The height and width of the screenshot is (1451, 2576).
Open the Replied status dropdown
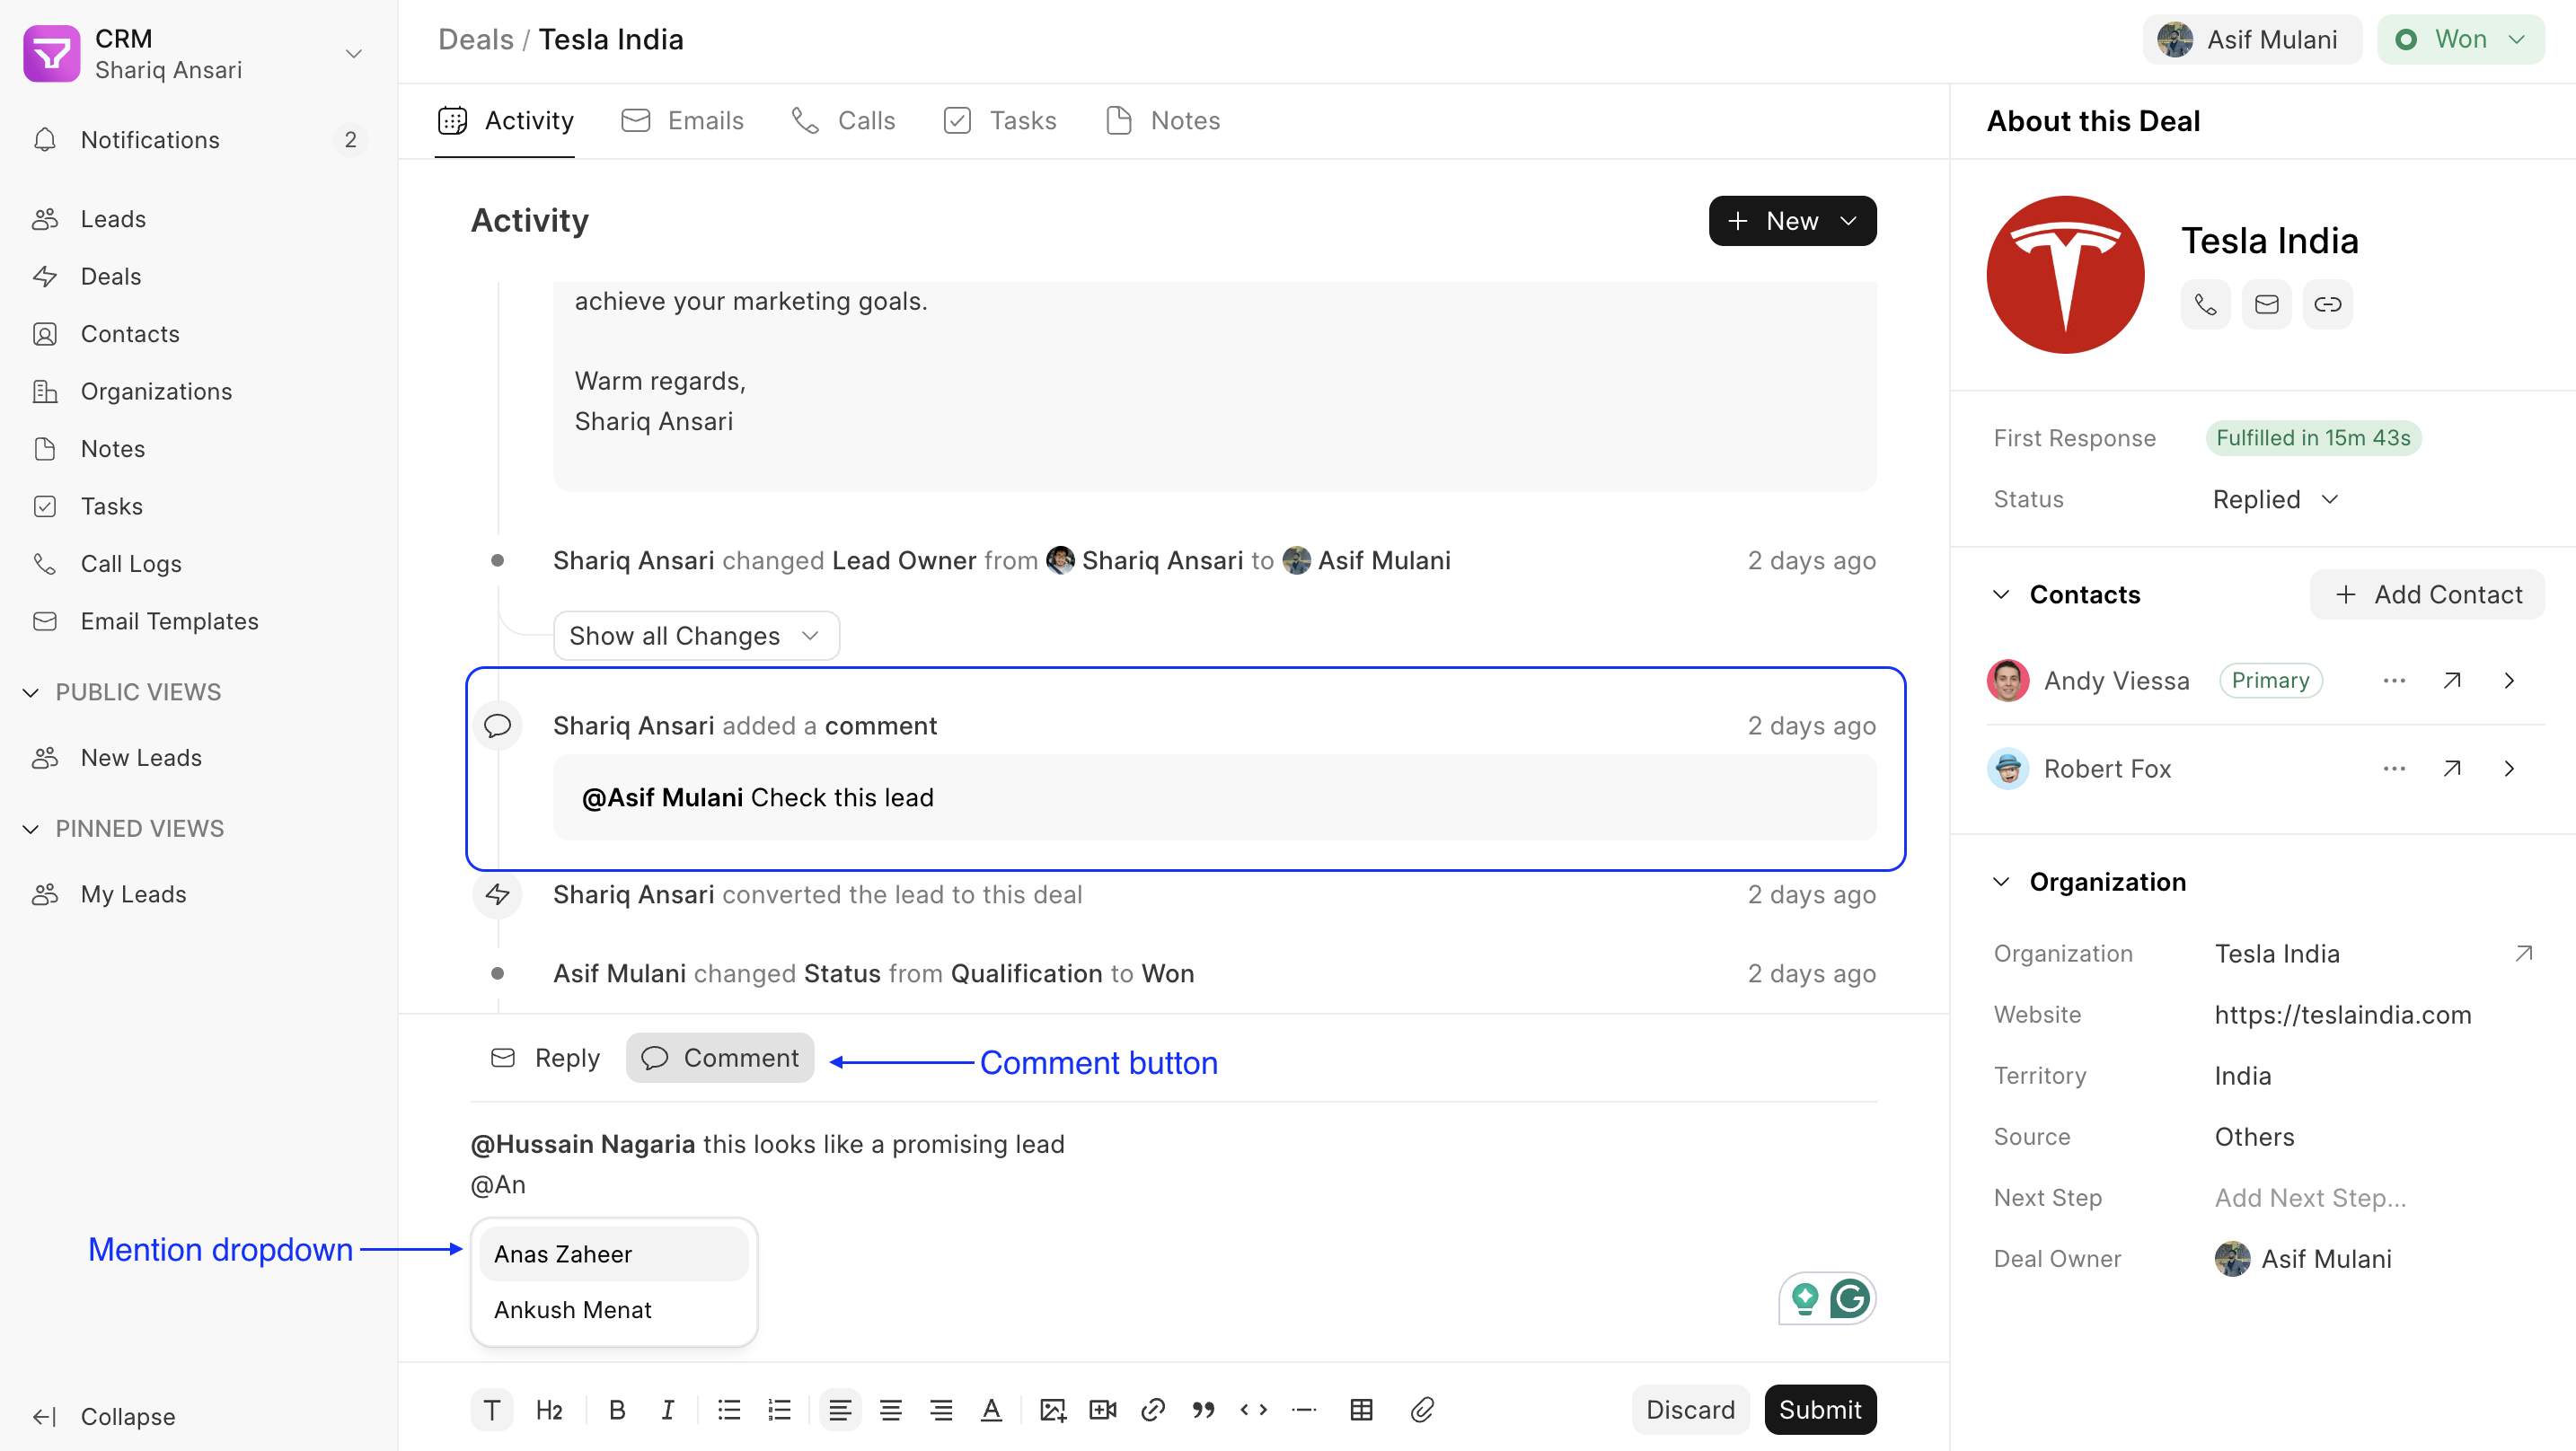tap(2275, 499)
